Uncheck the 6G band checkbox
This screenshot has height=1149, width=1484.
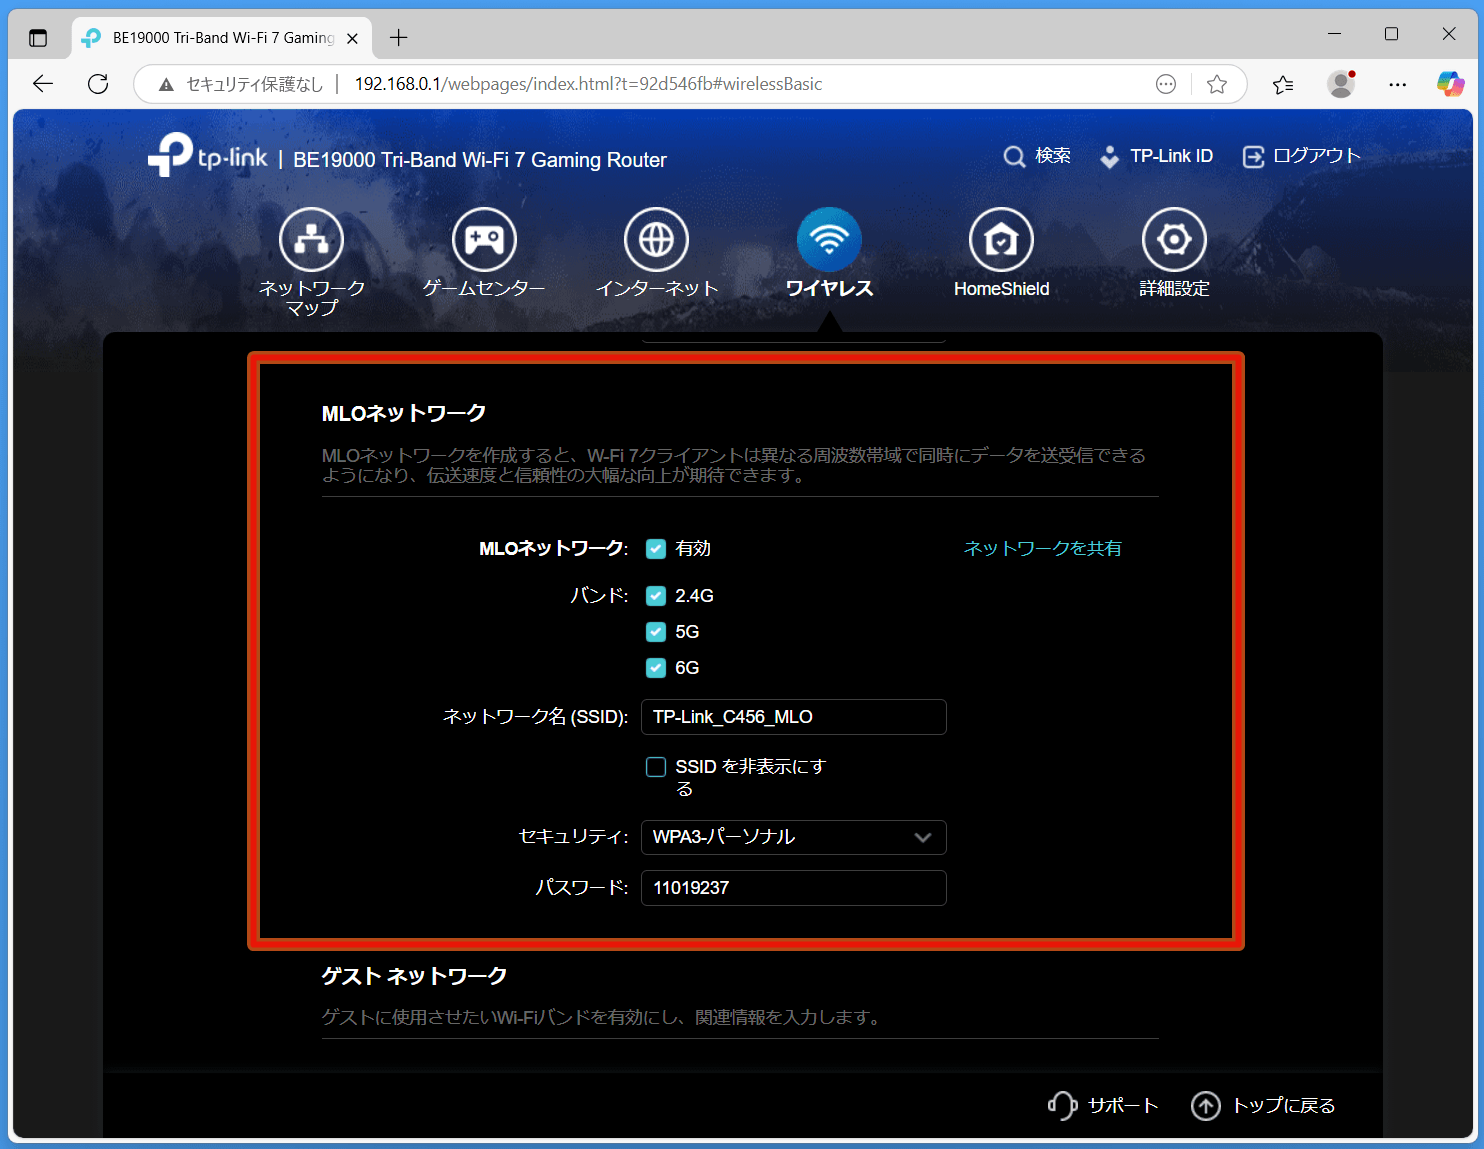click(656, 668)
